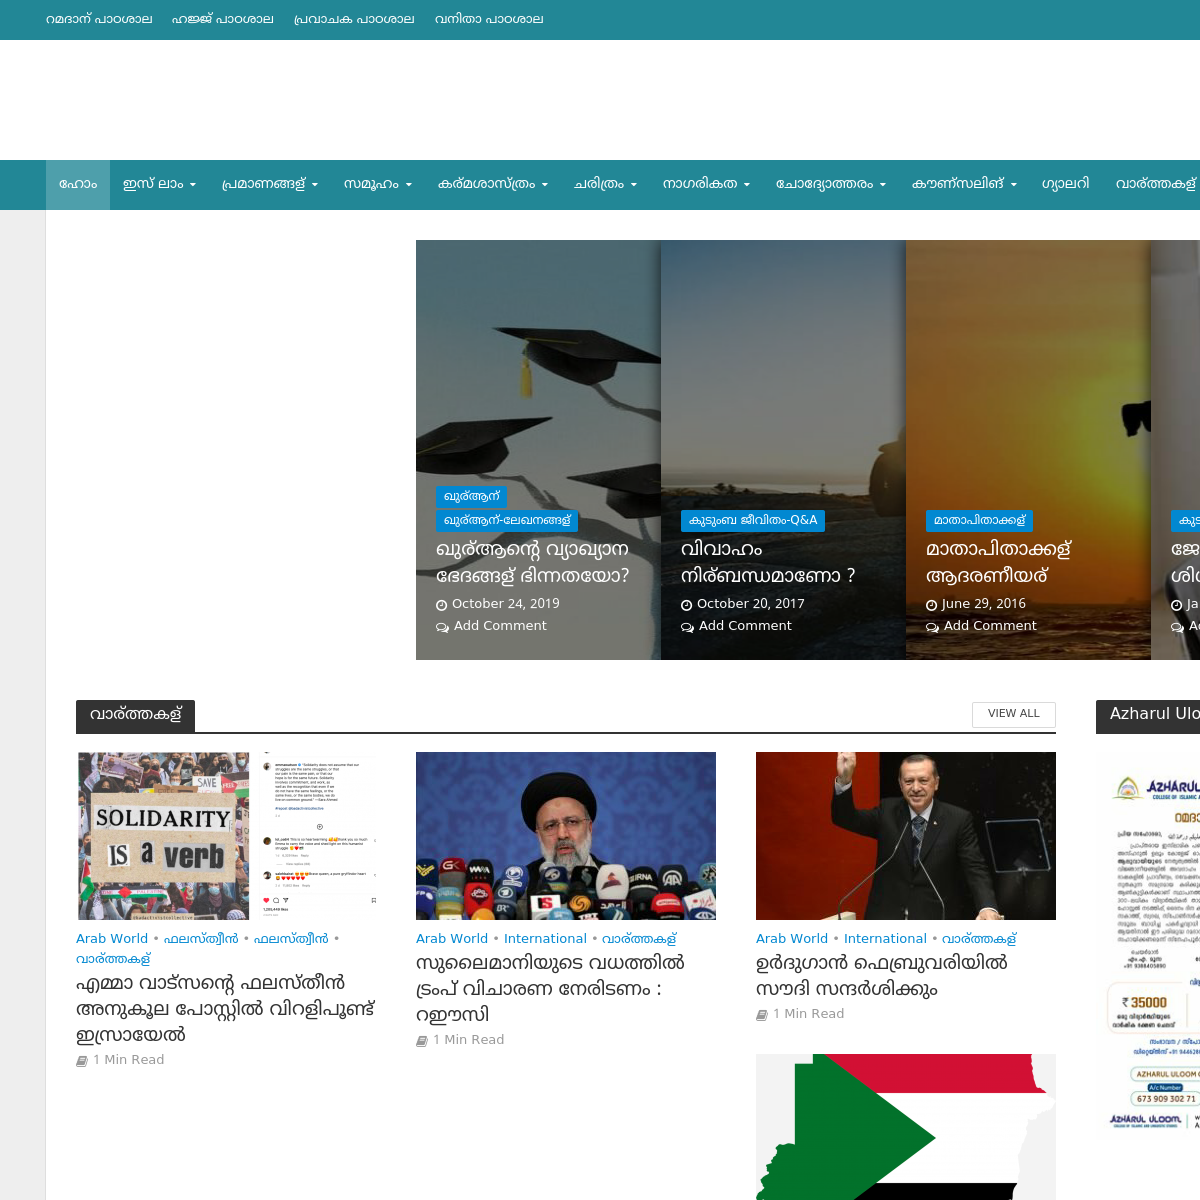This screenshot has height=1200, width=1200.
Task: Open the Sudan flag map image
Action: click(905, 1126)
